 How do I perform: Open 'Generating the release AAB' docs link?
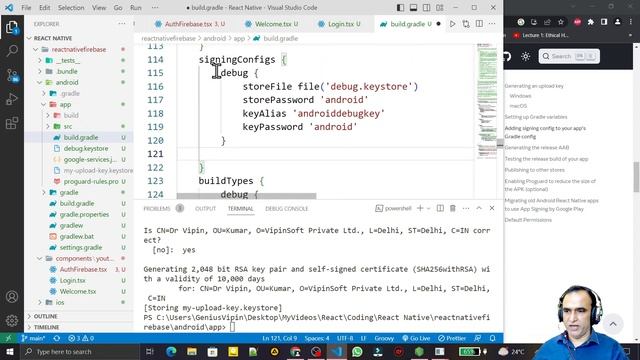click(537, 147)
